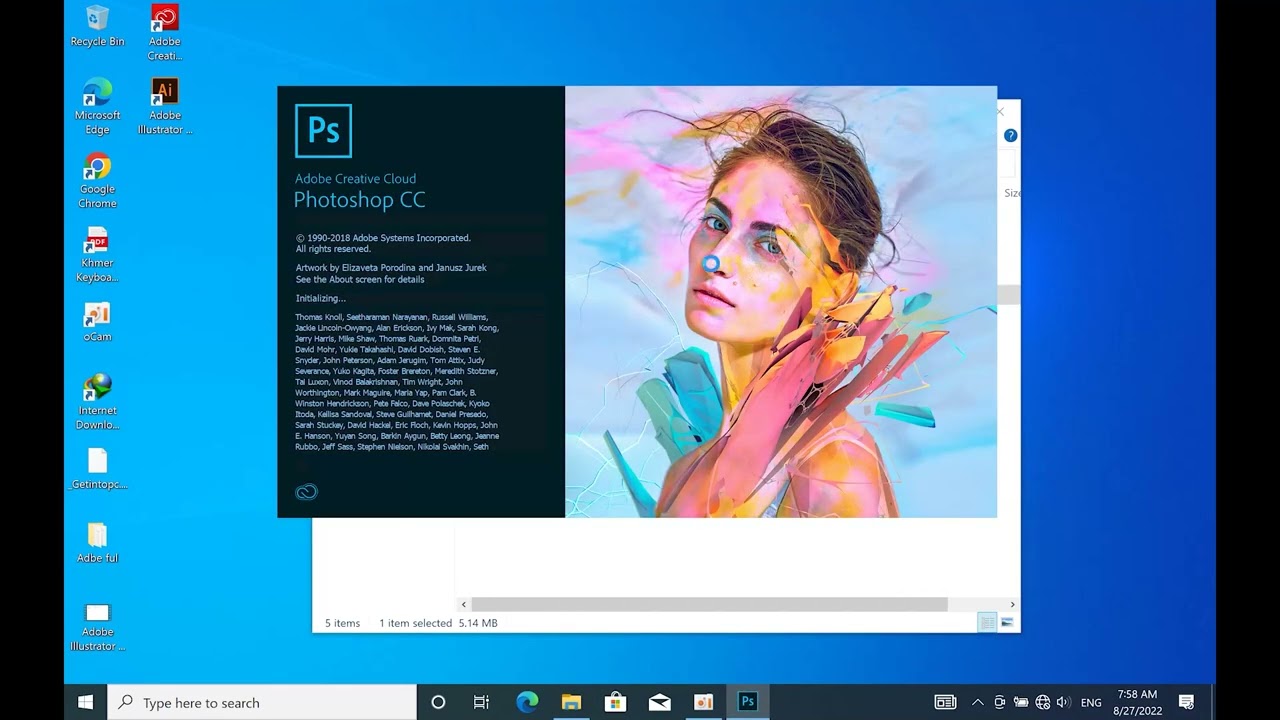
Task: Select the Microsoft Edge desktop shortcut
Action: pyautogui.click(x=97, y=106)
